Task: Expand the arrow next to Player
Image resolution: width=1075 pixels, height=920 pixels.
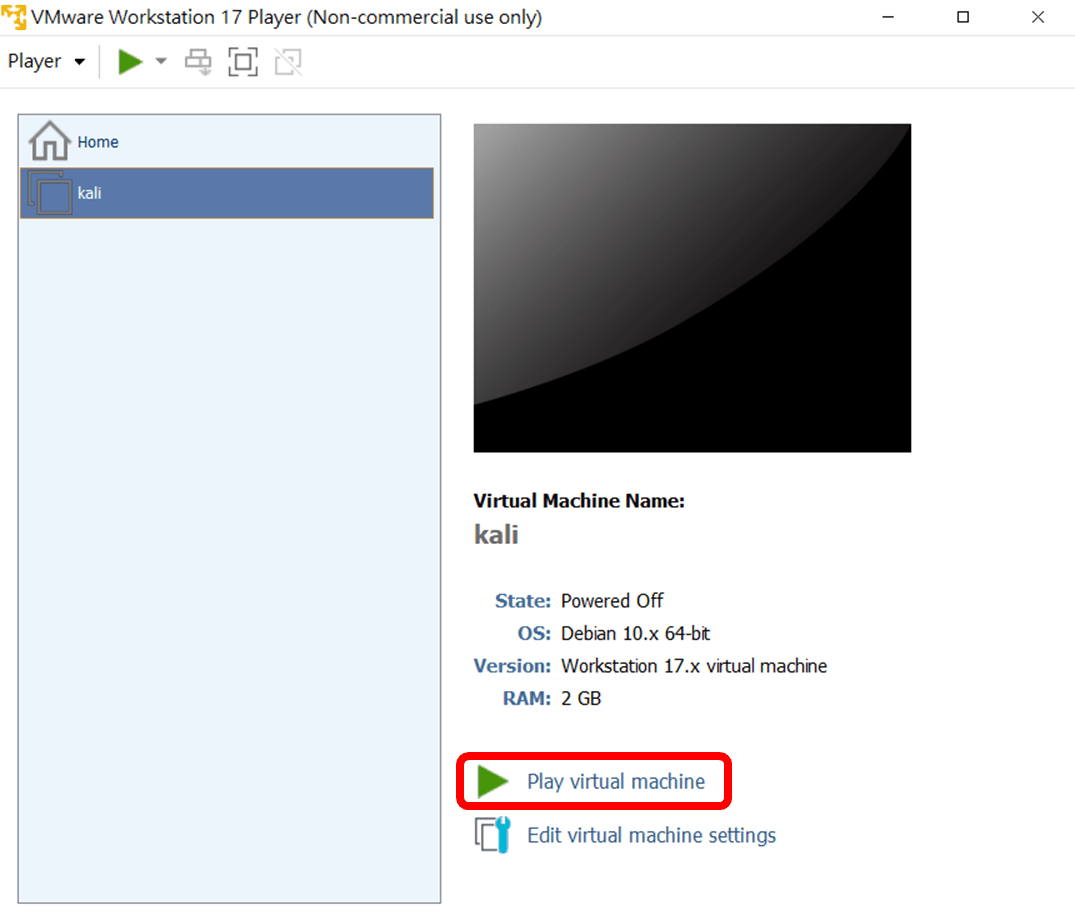Action: tap(80, 62)
